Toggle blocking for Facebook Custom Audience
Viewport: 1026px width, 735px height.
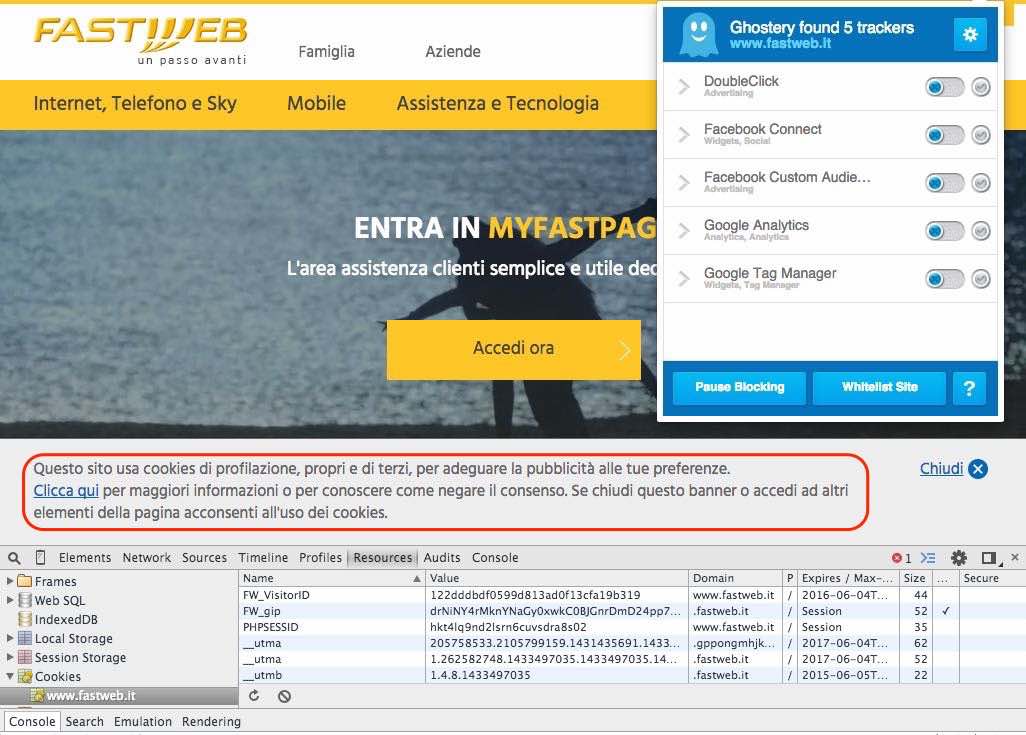944,183
